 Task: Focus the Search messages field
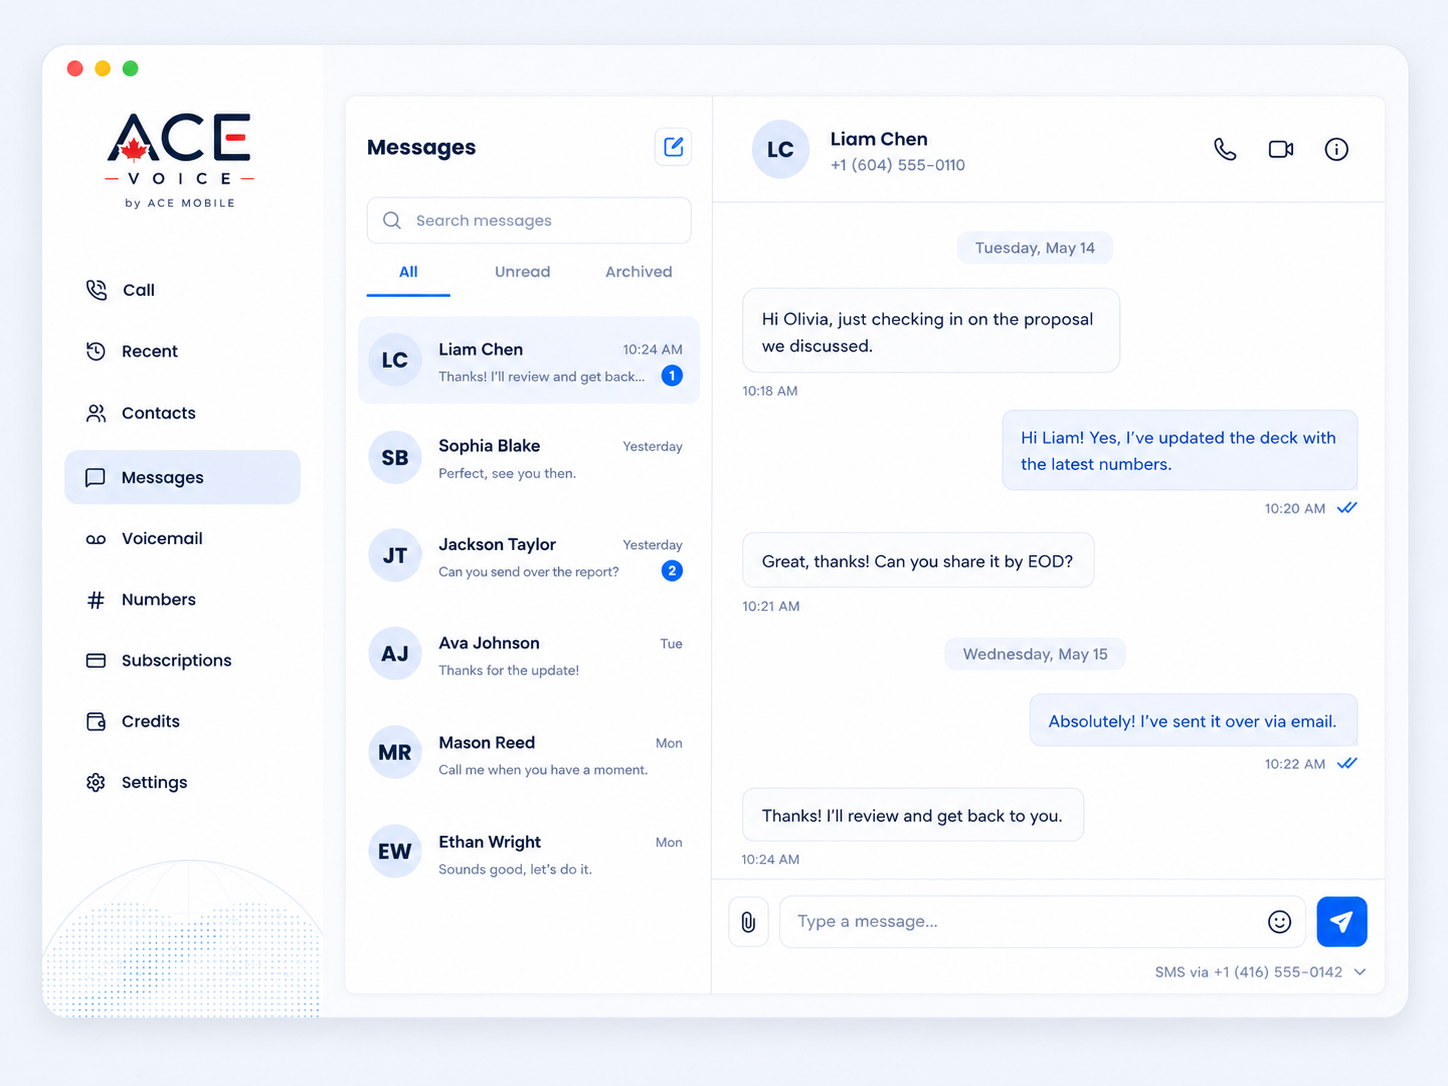(x=529, y=220)
